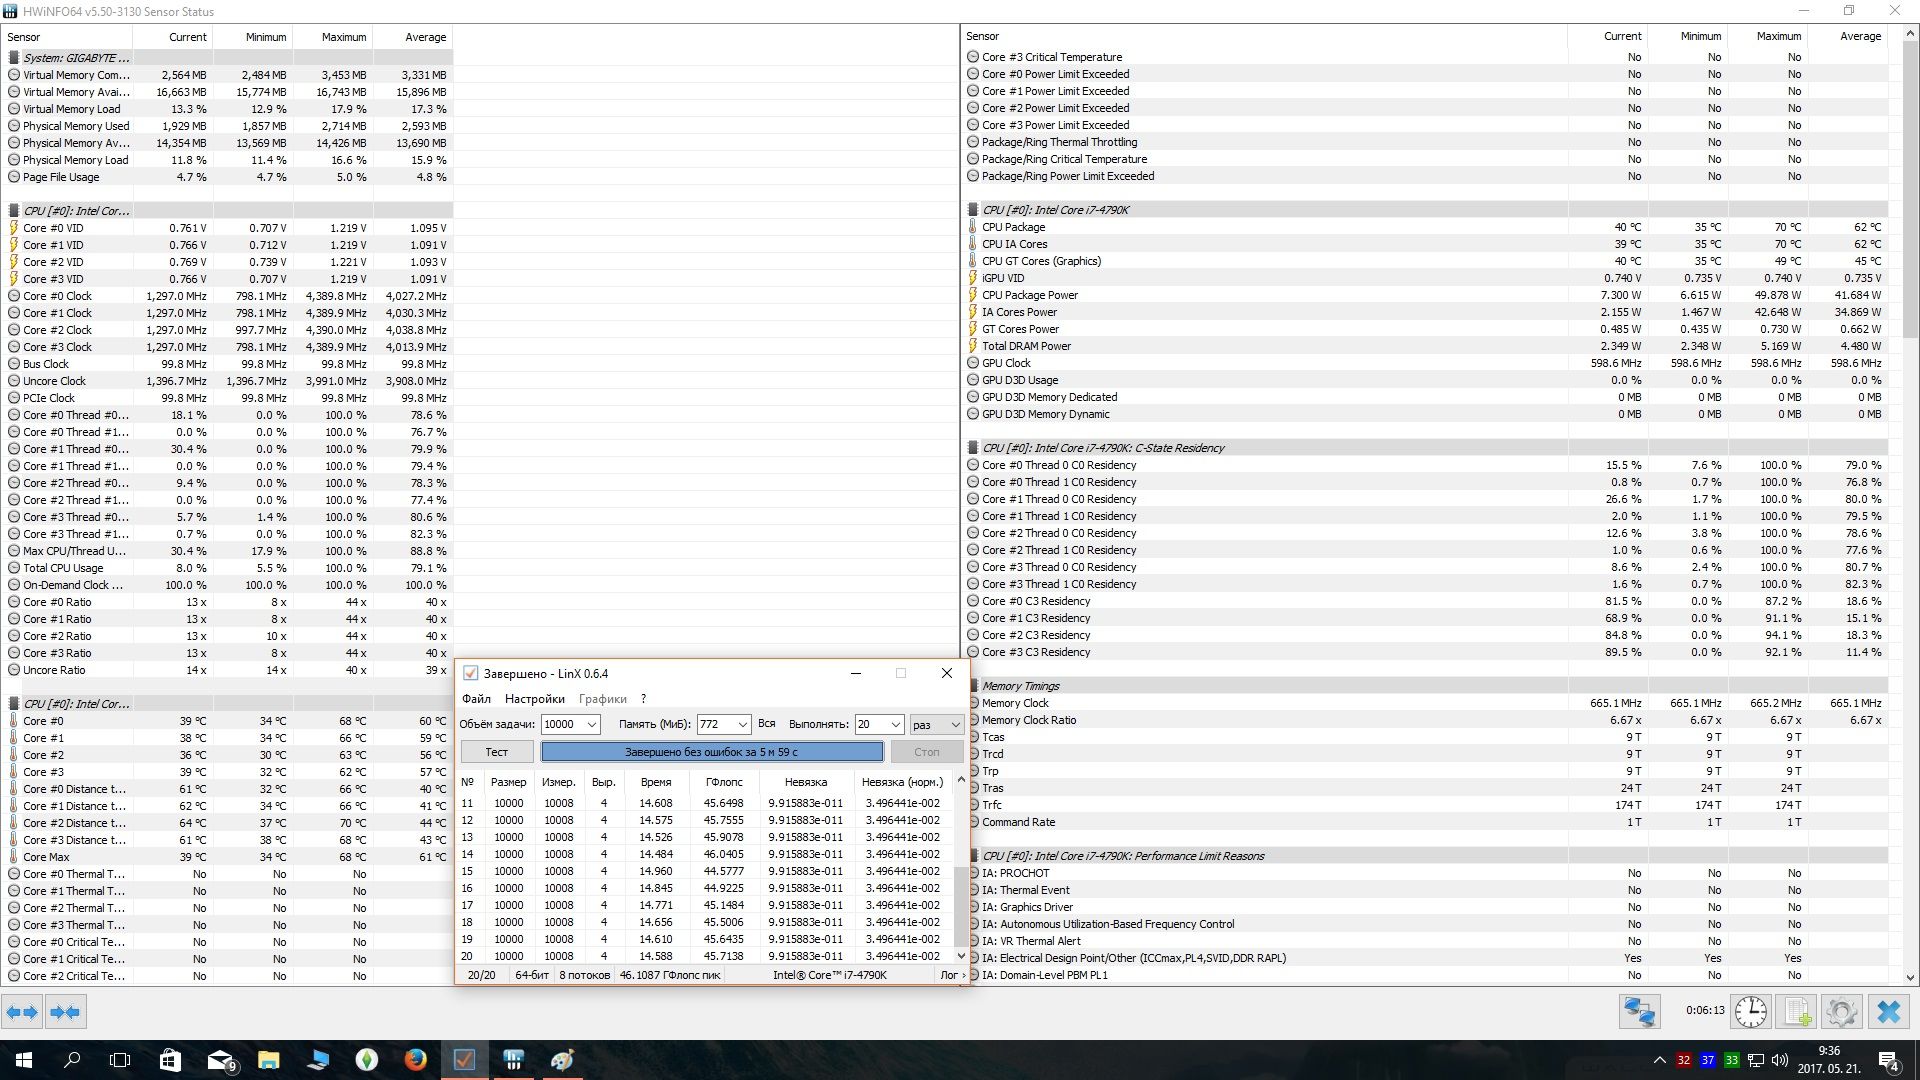Click the volume speaker tray icon
Viewport: 1920px width, 1080px height.
pos(1780,1060)
